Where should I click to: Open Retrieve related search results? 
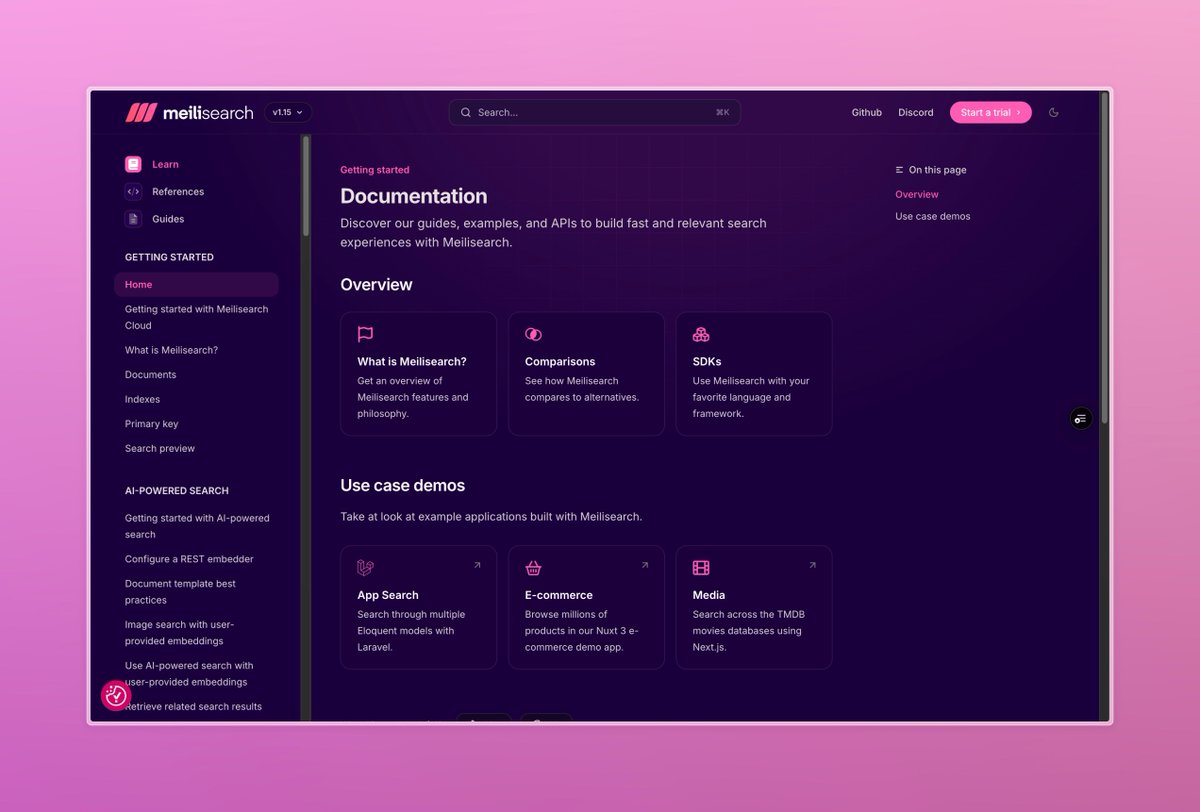(193, 707)
